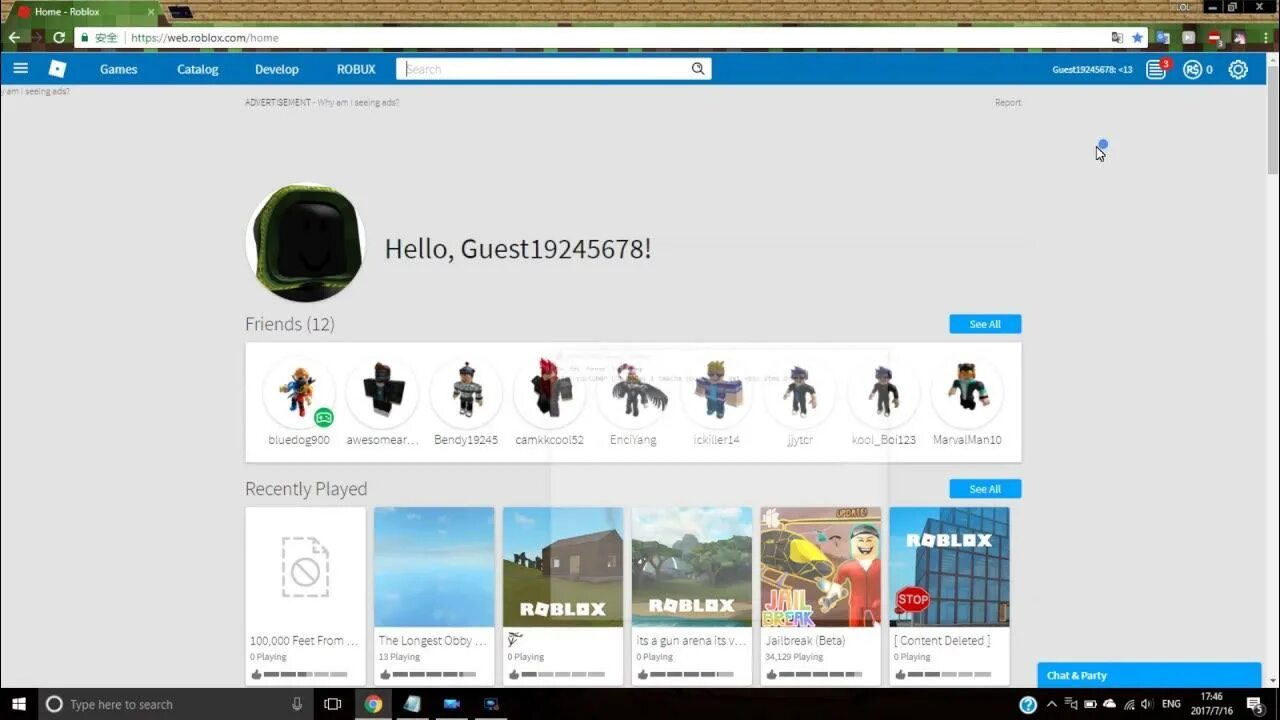
Task: Open the Roblox hamburger navigation menu
Action: click(20, 69)
